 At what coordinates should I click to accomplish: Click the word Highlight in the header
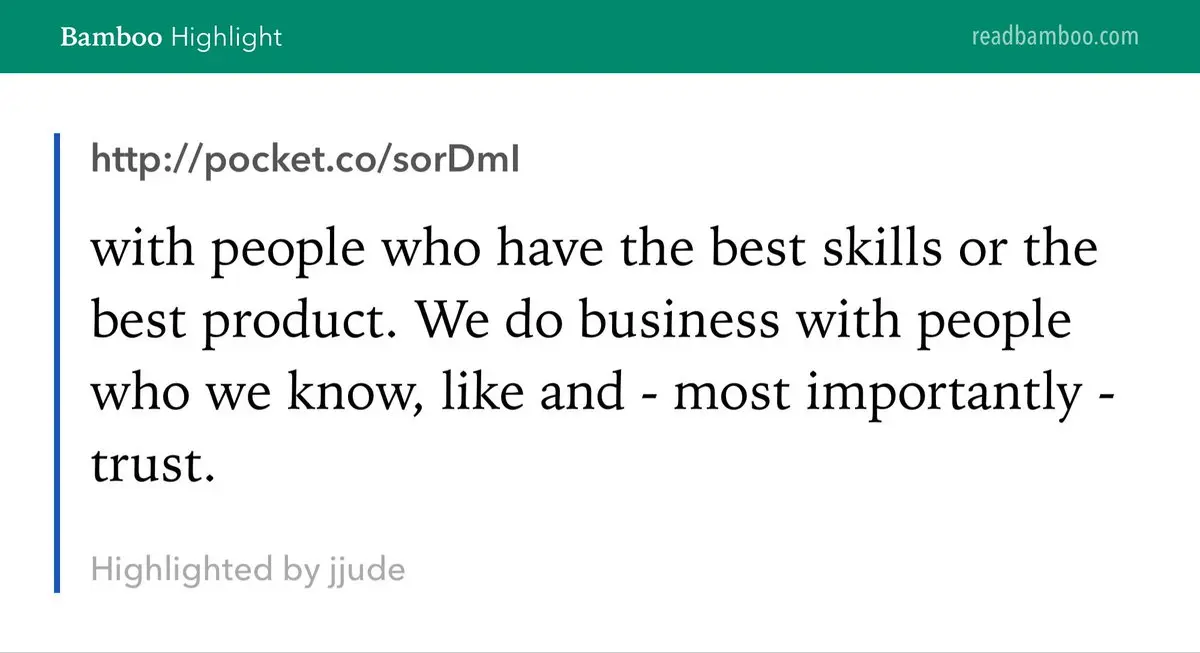click(x=227, y=38)
